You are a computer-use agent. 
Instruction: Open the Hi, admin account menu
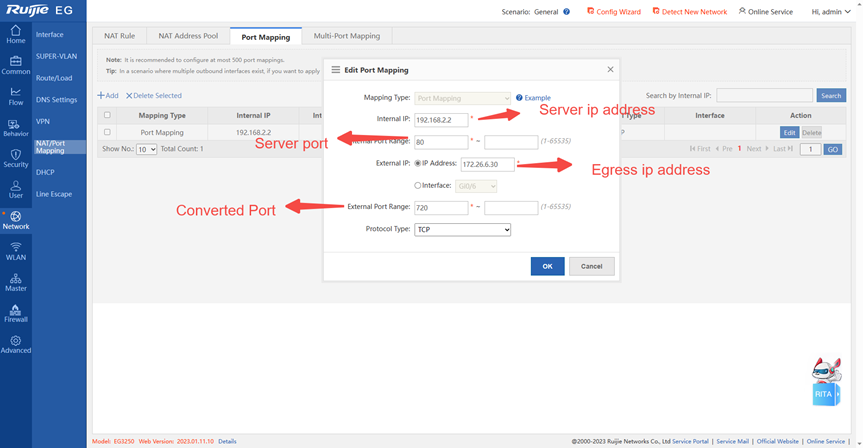pos(831,12)
